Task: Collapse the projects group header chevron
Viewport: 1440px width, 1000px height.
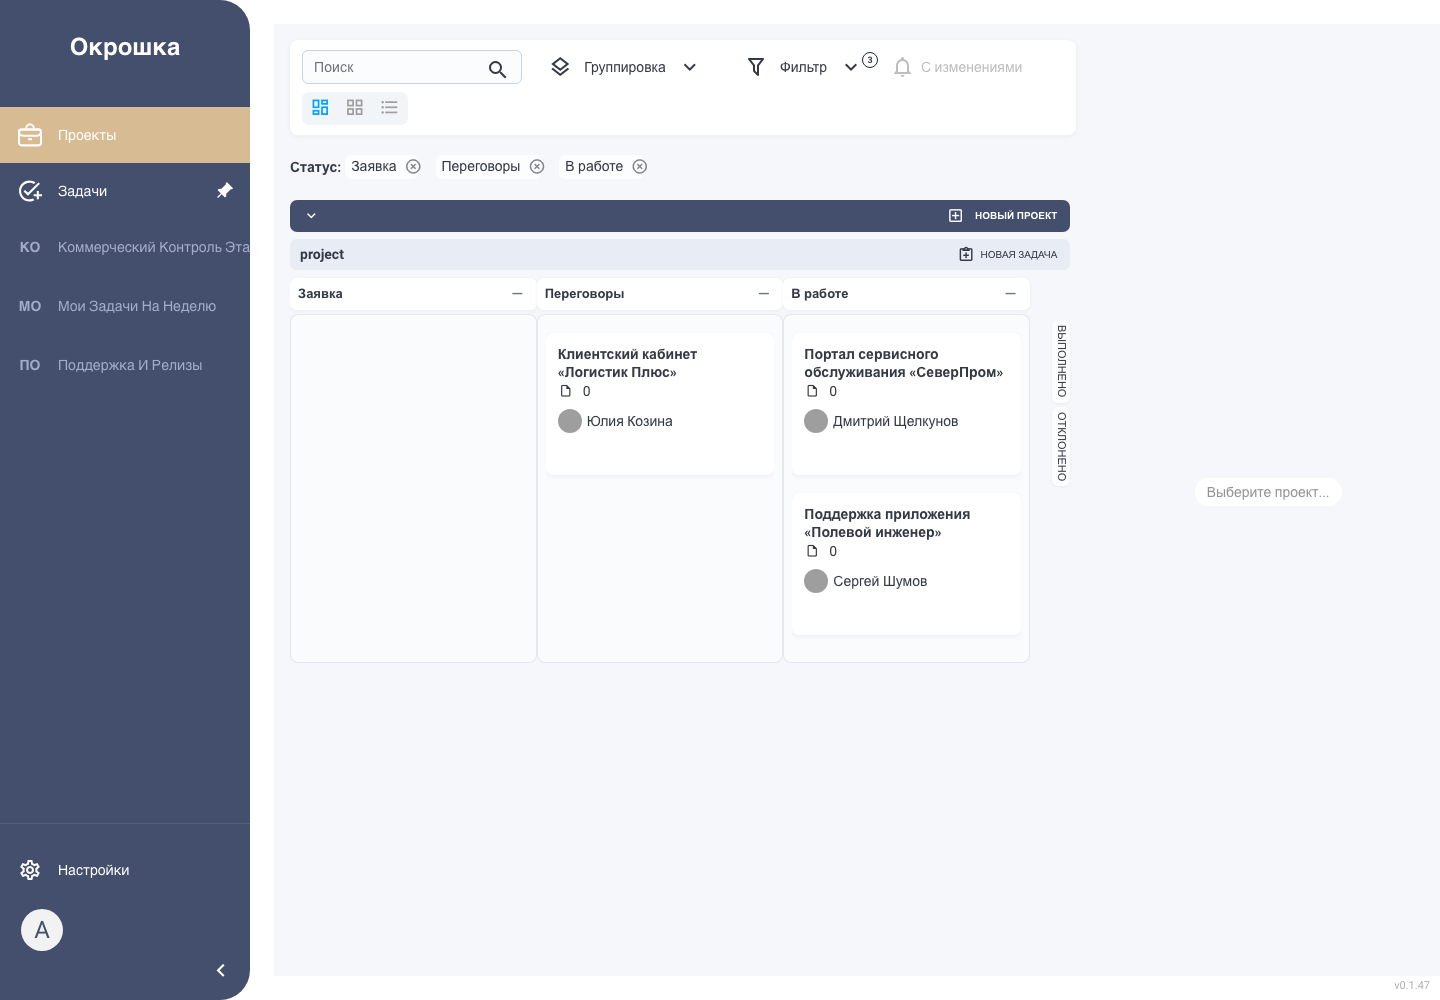Action: pos(311,216)
